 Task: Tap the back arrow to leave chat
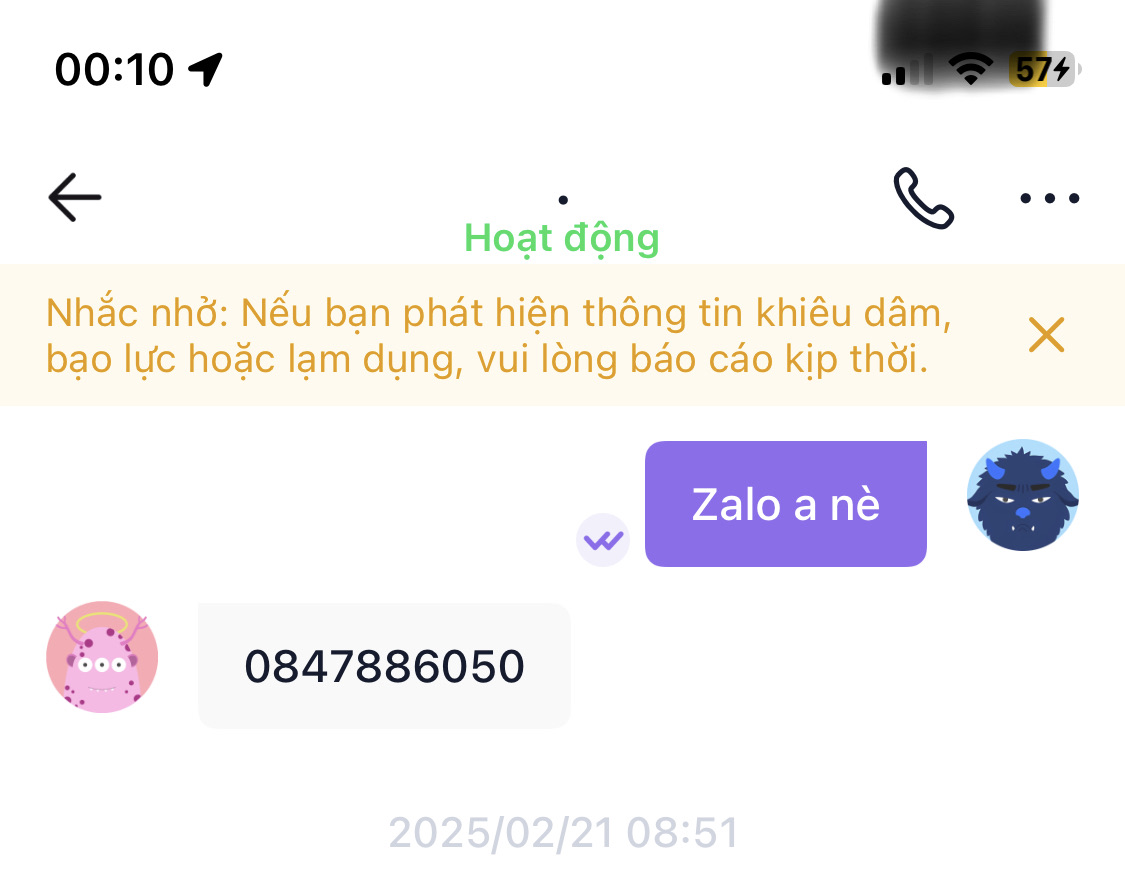(75, 197)
